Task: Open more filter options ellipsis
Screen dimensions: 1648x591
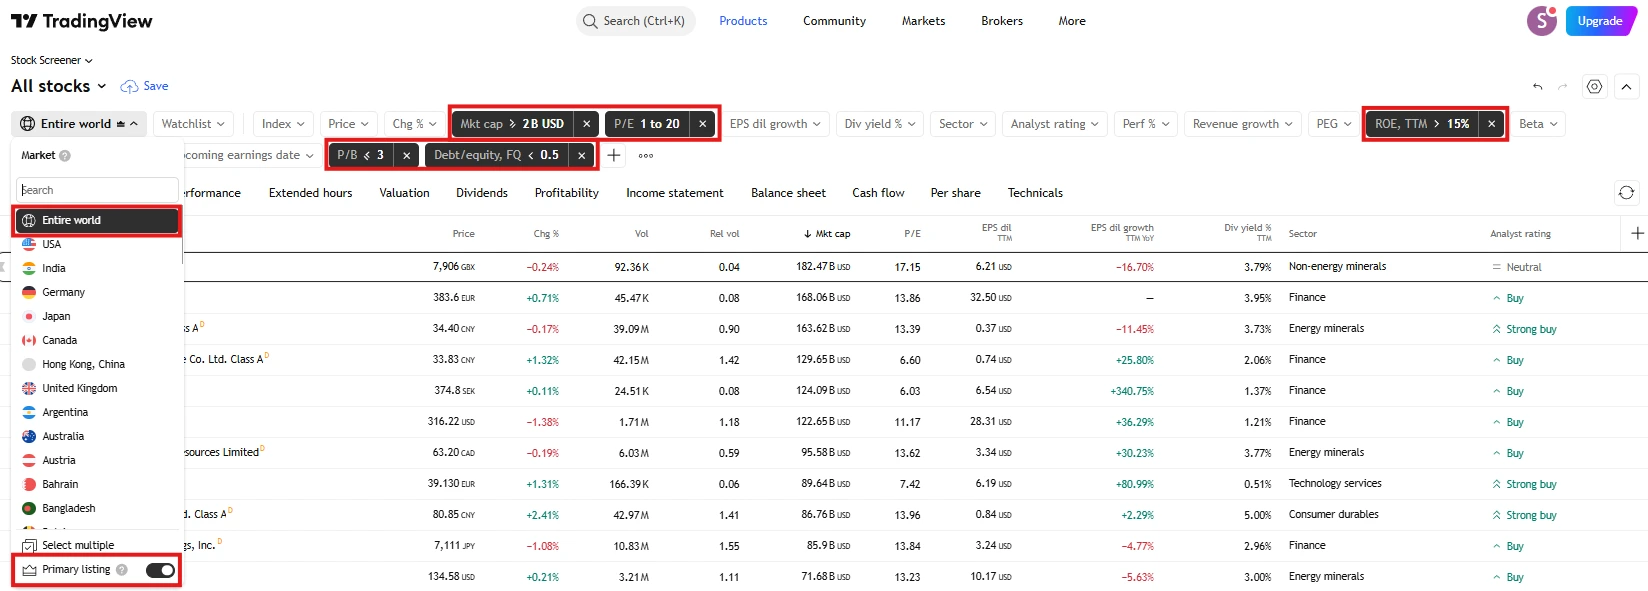Action: 646,155
